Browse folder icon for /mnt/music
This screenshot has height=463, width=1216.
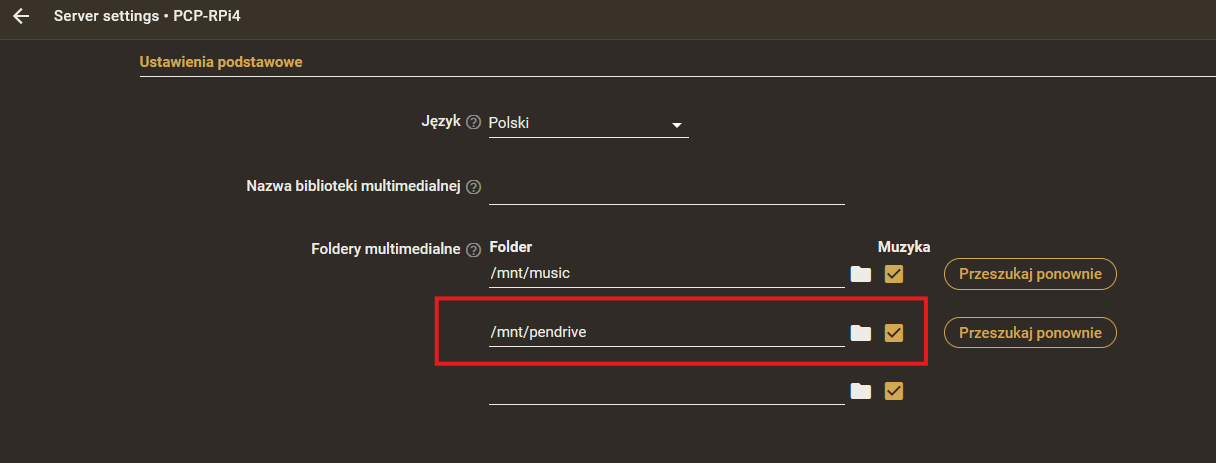pos(861,274)
